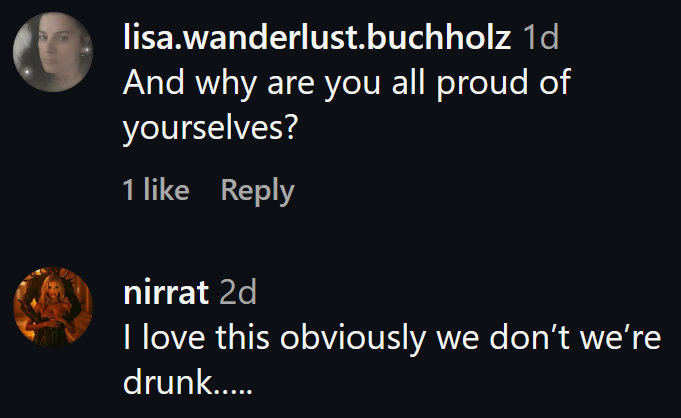Visit the lisa.wanderlust.buchholz username link
The image size is (681, 418).
(317, 38)
